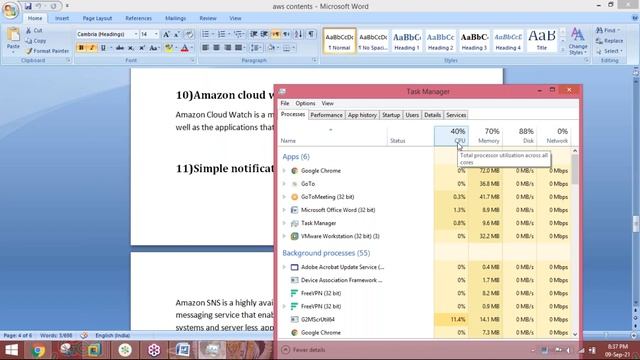Screen dimensions: 640x360
Task: Sort processes by Memory column header
Action: pyautogui.click(x=486, y=136)
